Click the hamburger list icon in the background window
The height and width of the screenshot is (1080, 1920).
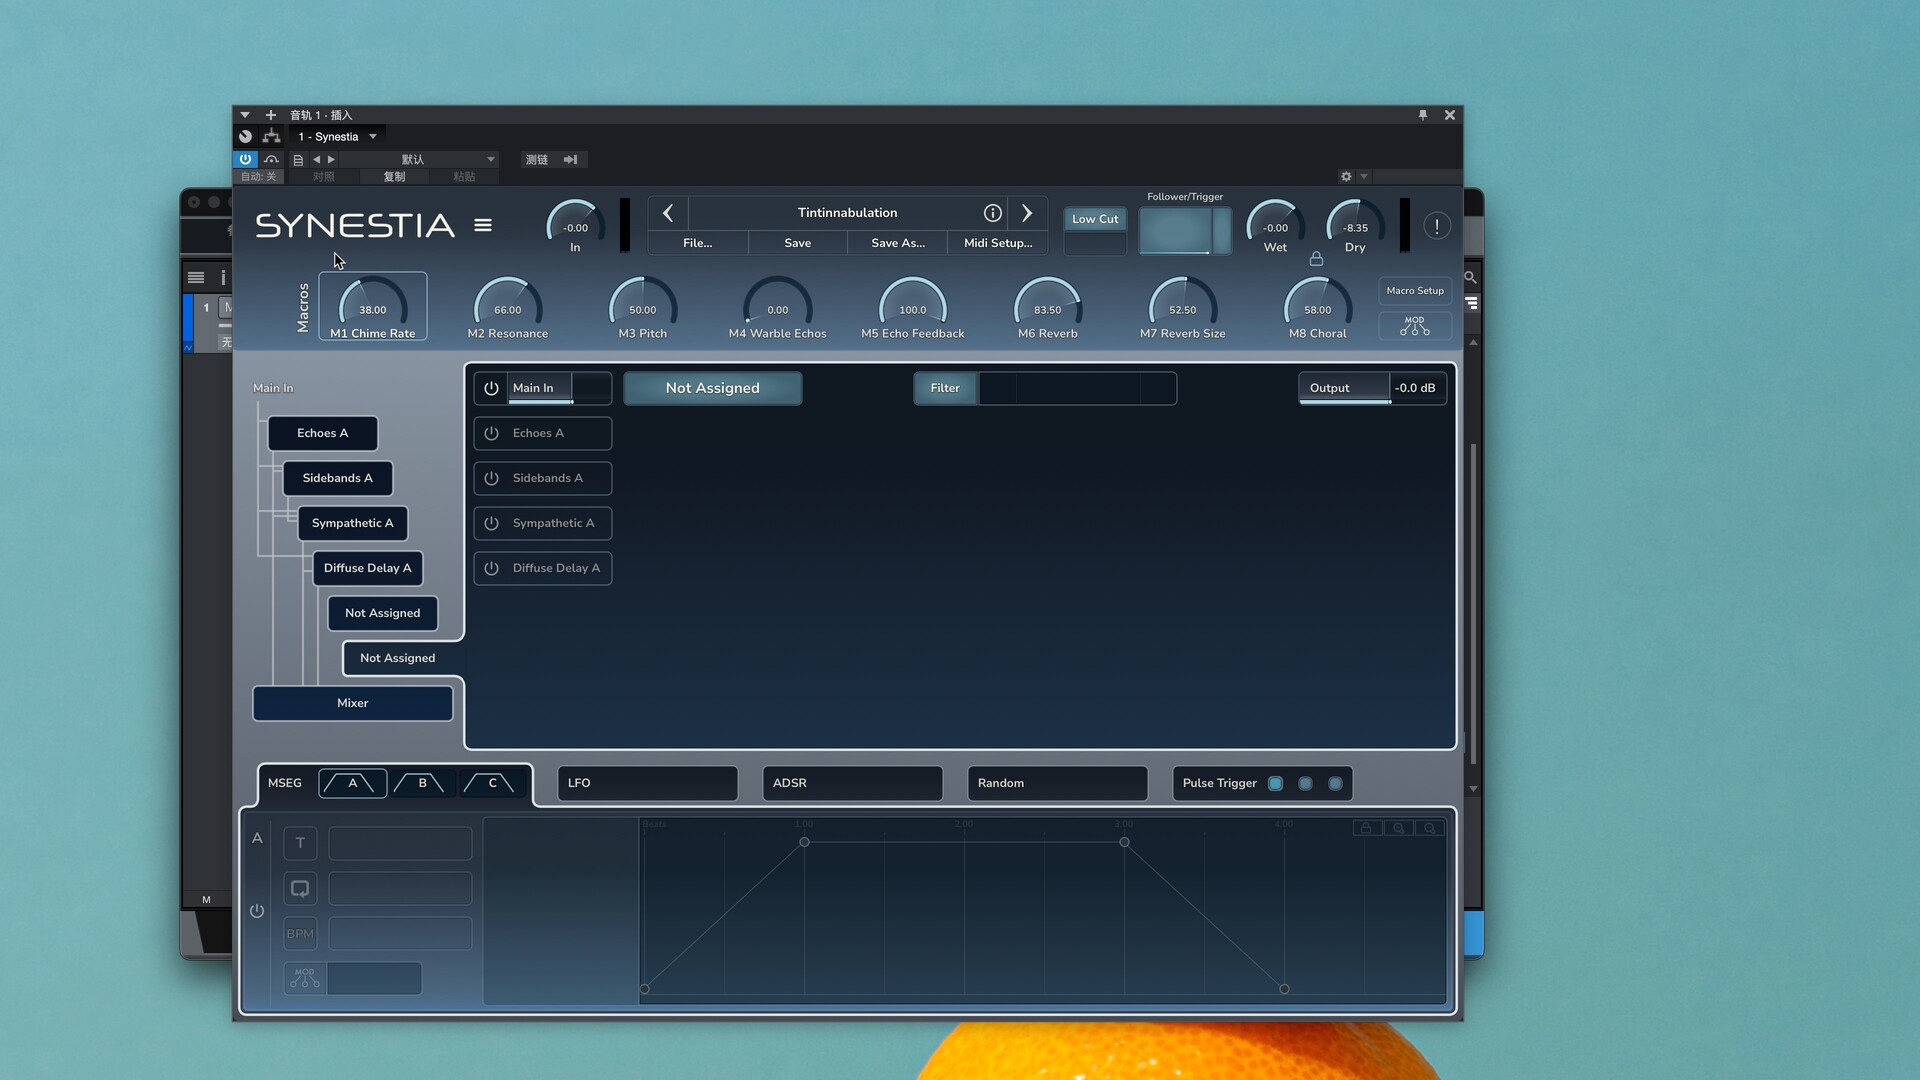196,278
